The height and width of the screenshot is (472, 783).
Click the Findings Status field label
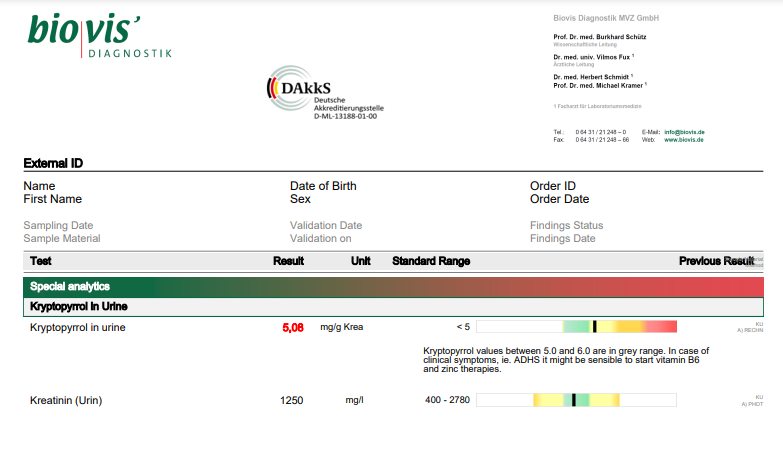566,226
